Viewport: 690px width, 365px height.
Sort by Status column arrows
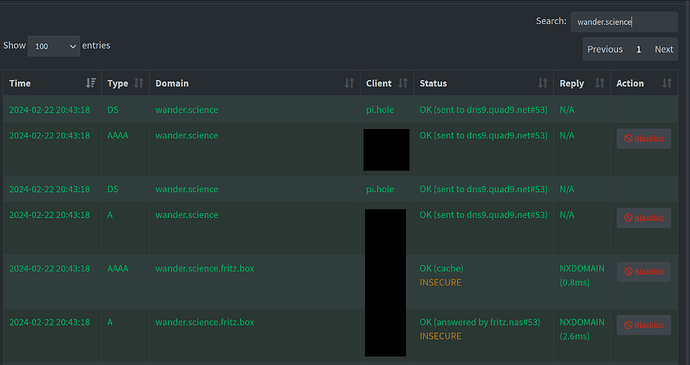tap(543, 83)
